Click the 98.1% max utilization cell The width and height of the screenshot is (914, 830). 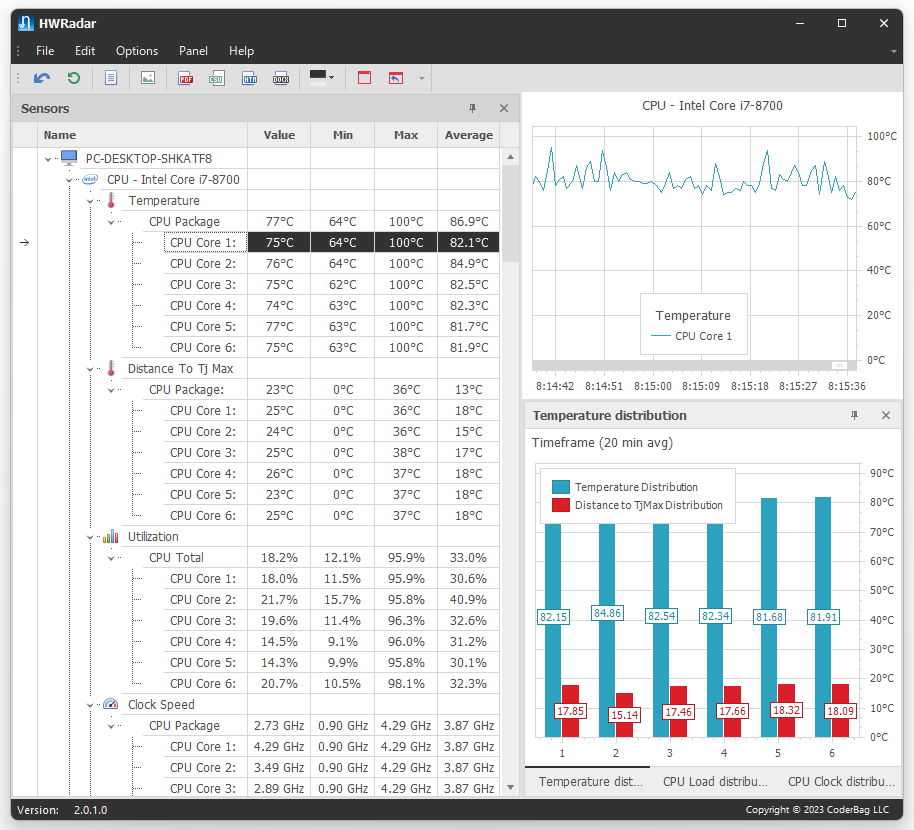(406, 683)
